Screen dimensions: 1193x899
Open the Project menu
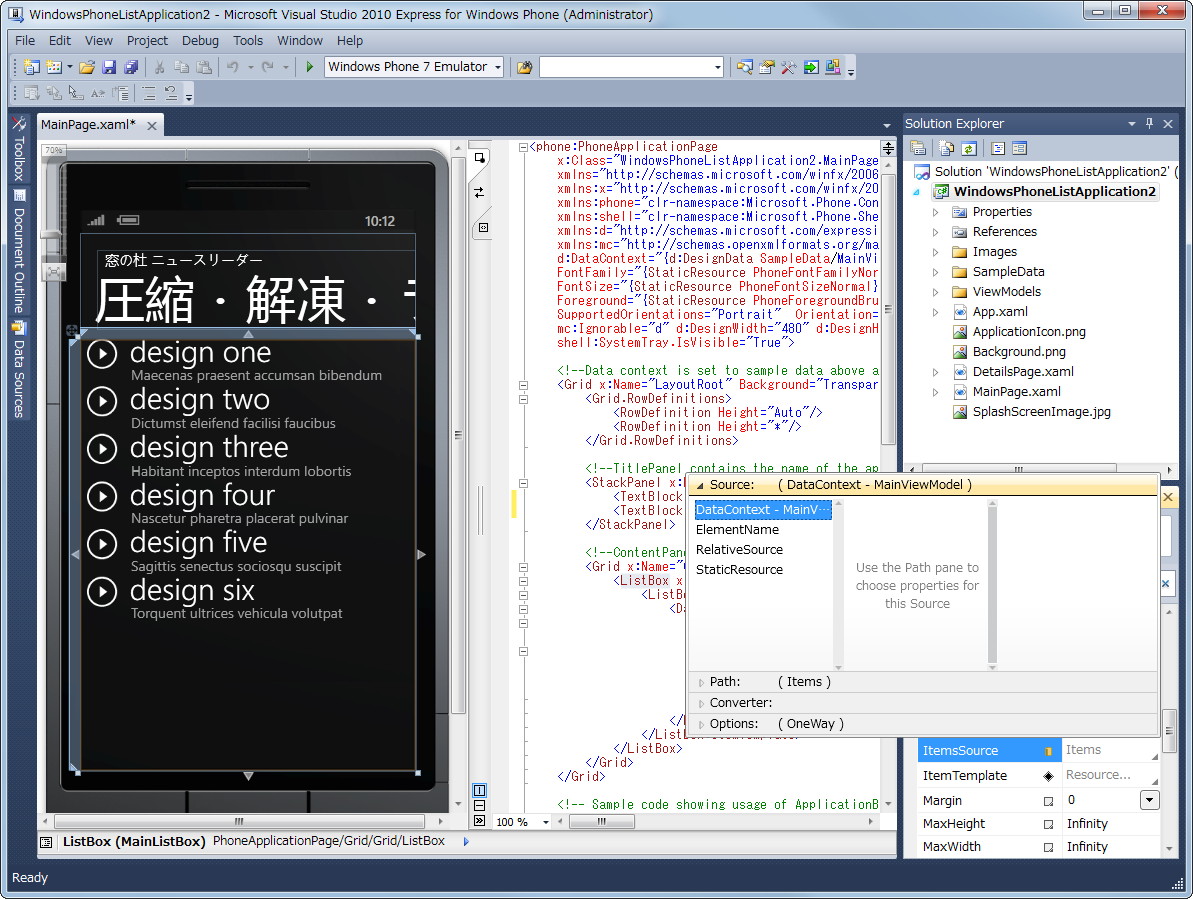pos(147,40)
